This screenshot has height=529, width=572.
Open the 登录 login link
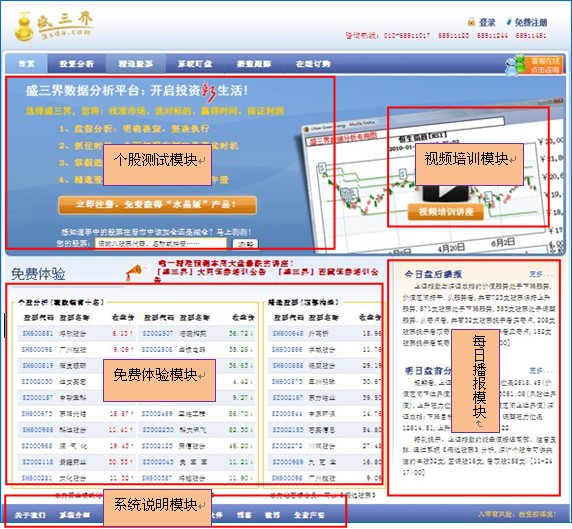[x=487, y=22]
